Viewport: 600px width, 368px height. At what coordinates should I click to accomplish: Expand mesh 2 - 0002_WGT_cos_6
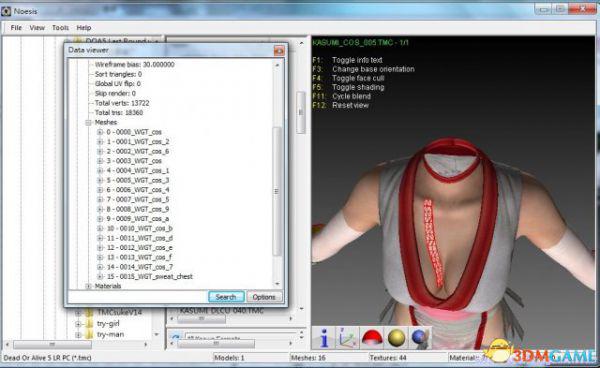click(x=100, y=151)
